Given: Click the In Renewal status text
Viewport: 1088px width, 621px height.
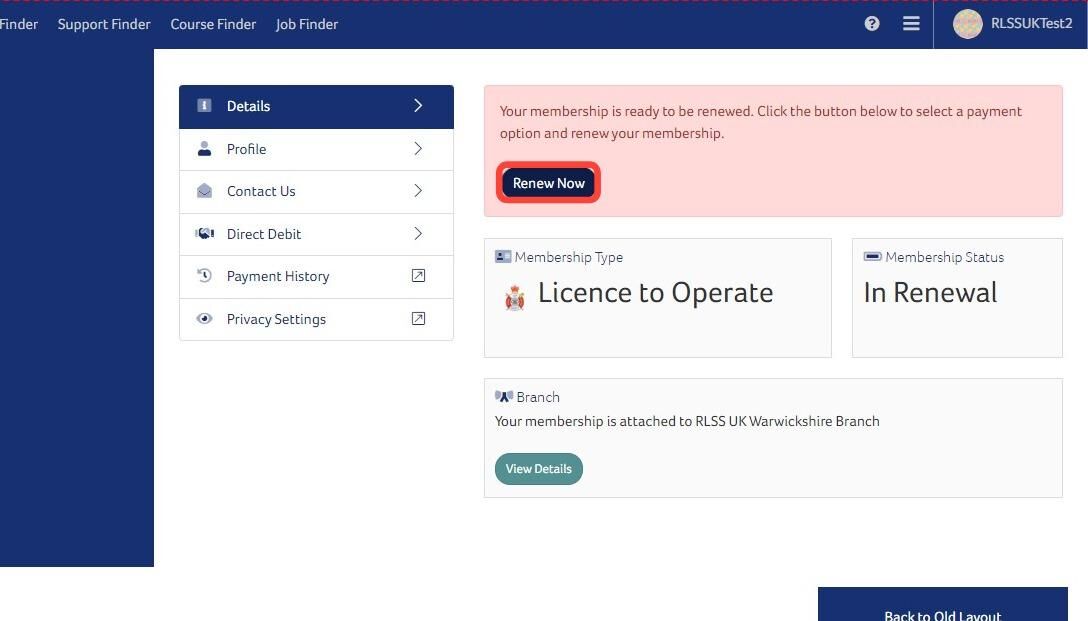Looking at the screenshot, I should tap(930, 293).
